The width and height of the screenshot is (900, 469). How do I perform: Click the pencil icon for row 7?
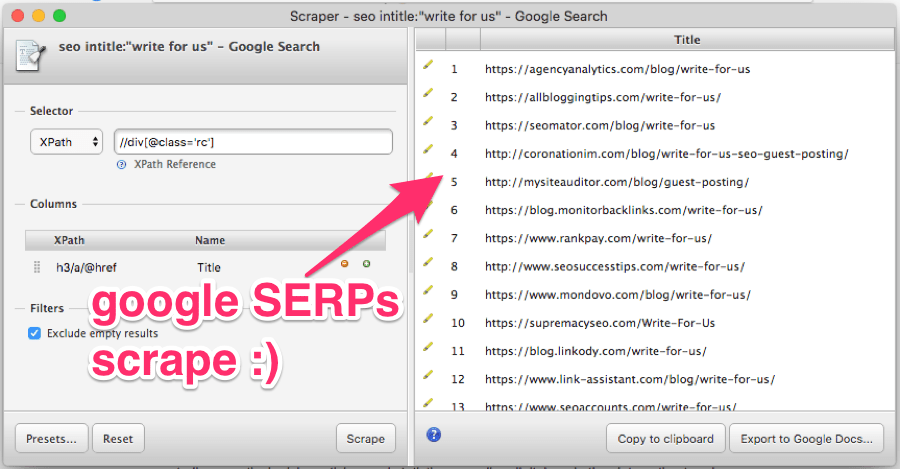[x=429, y=234]
